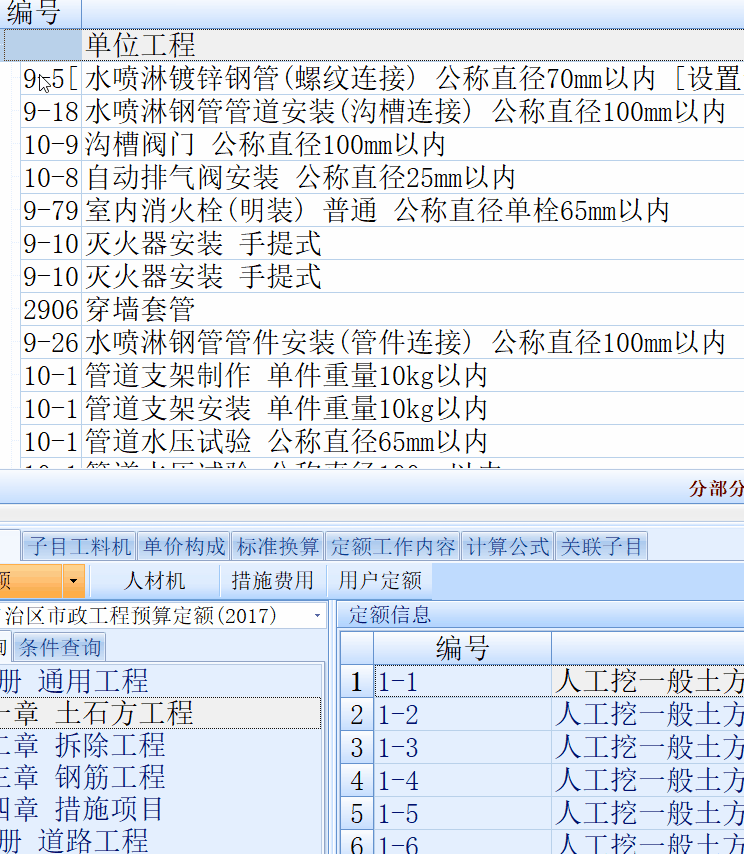Select the 9-26 水喷淋钢管管件安装(管件连接) row
This screenshot has width=744, height=854.
[382, 343]
